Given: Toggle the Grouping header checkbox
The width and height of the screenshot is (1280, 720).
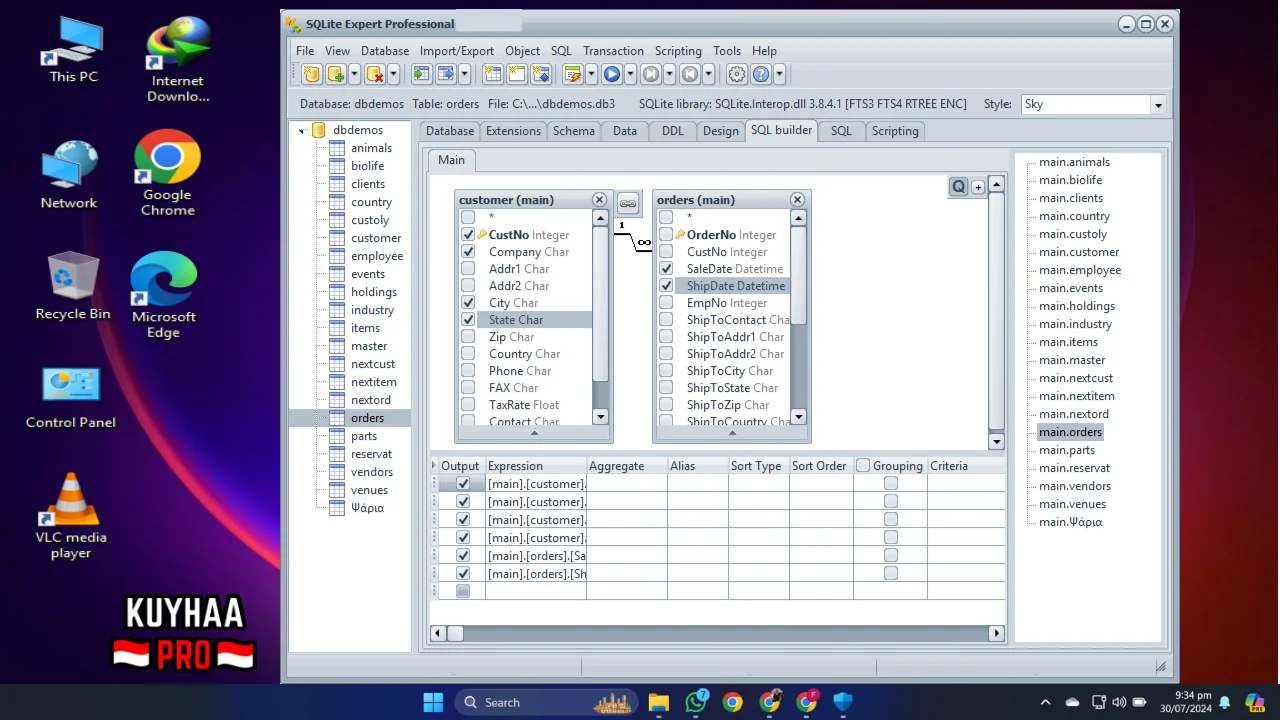Looking at the screenshot, I should [x=864, y=466].
